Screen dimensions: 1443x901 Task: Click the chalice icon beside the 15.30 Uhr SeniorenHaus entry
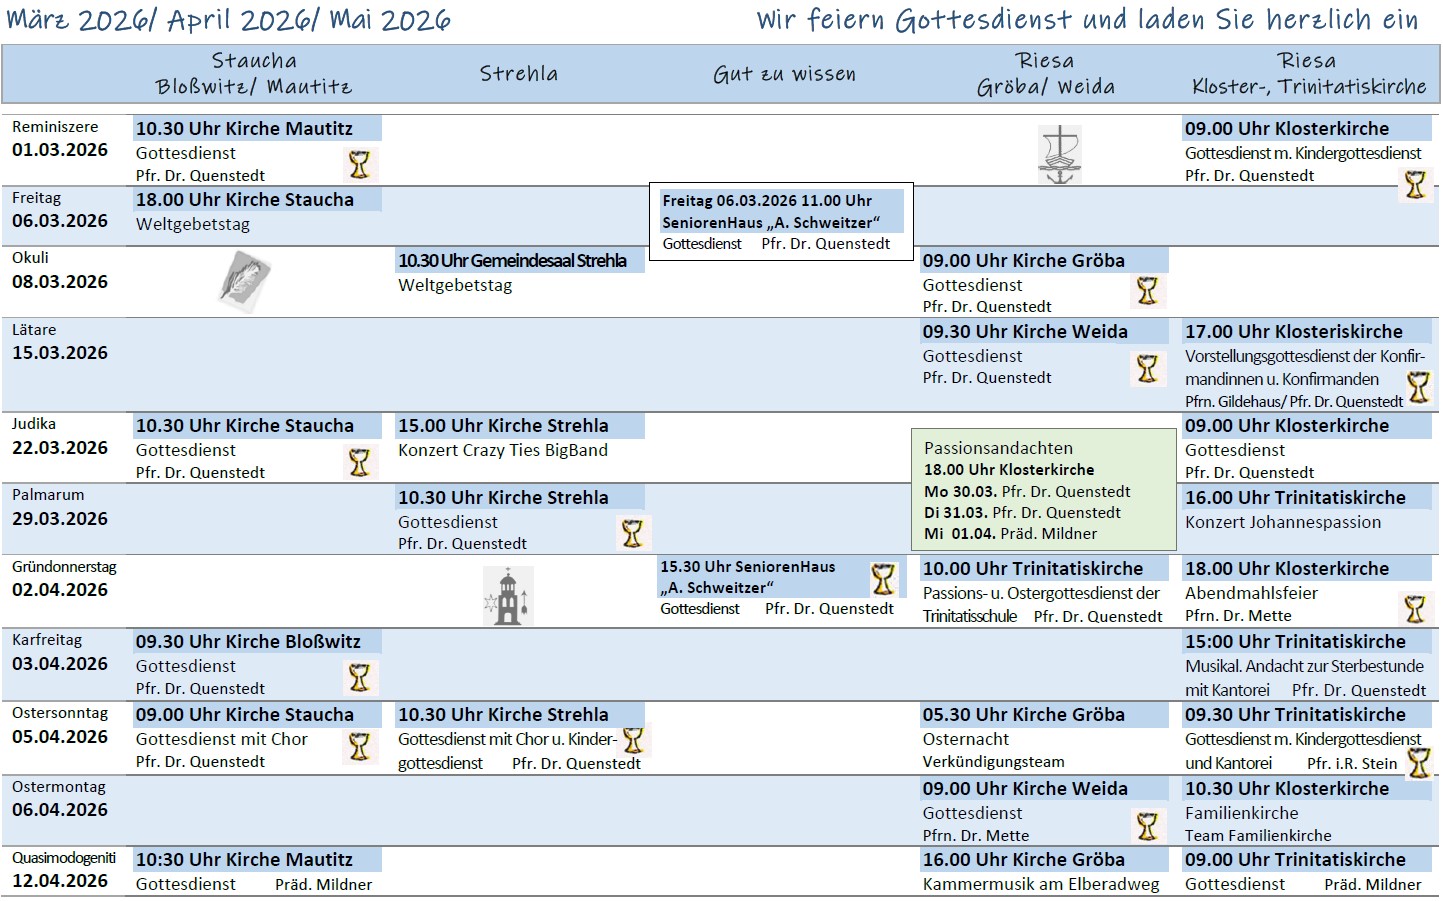point(883,579)
